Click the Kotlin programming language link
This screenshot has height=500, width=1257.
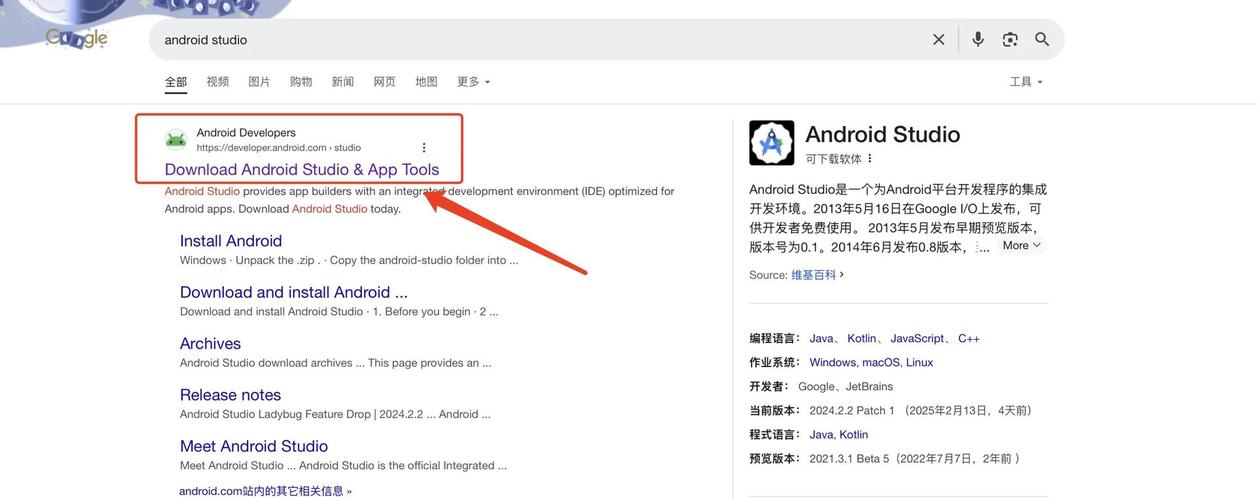pyautogui.click(x=861, y=338)
